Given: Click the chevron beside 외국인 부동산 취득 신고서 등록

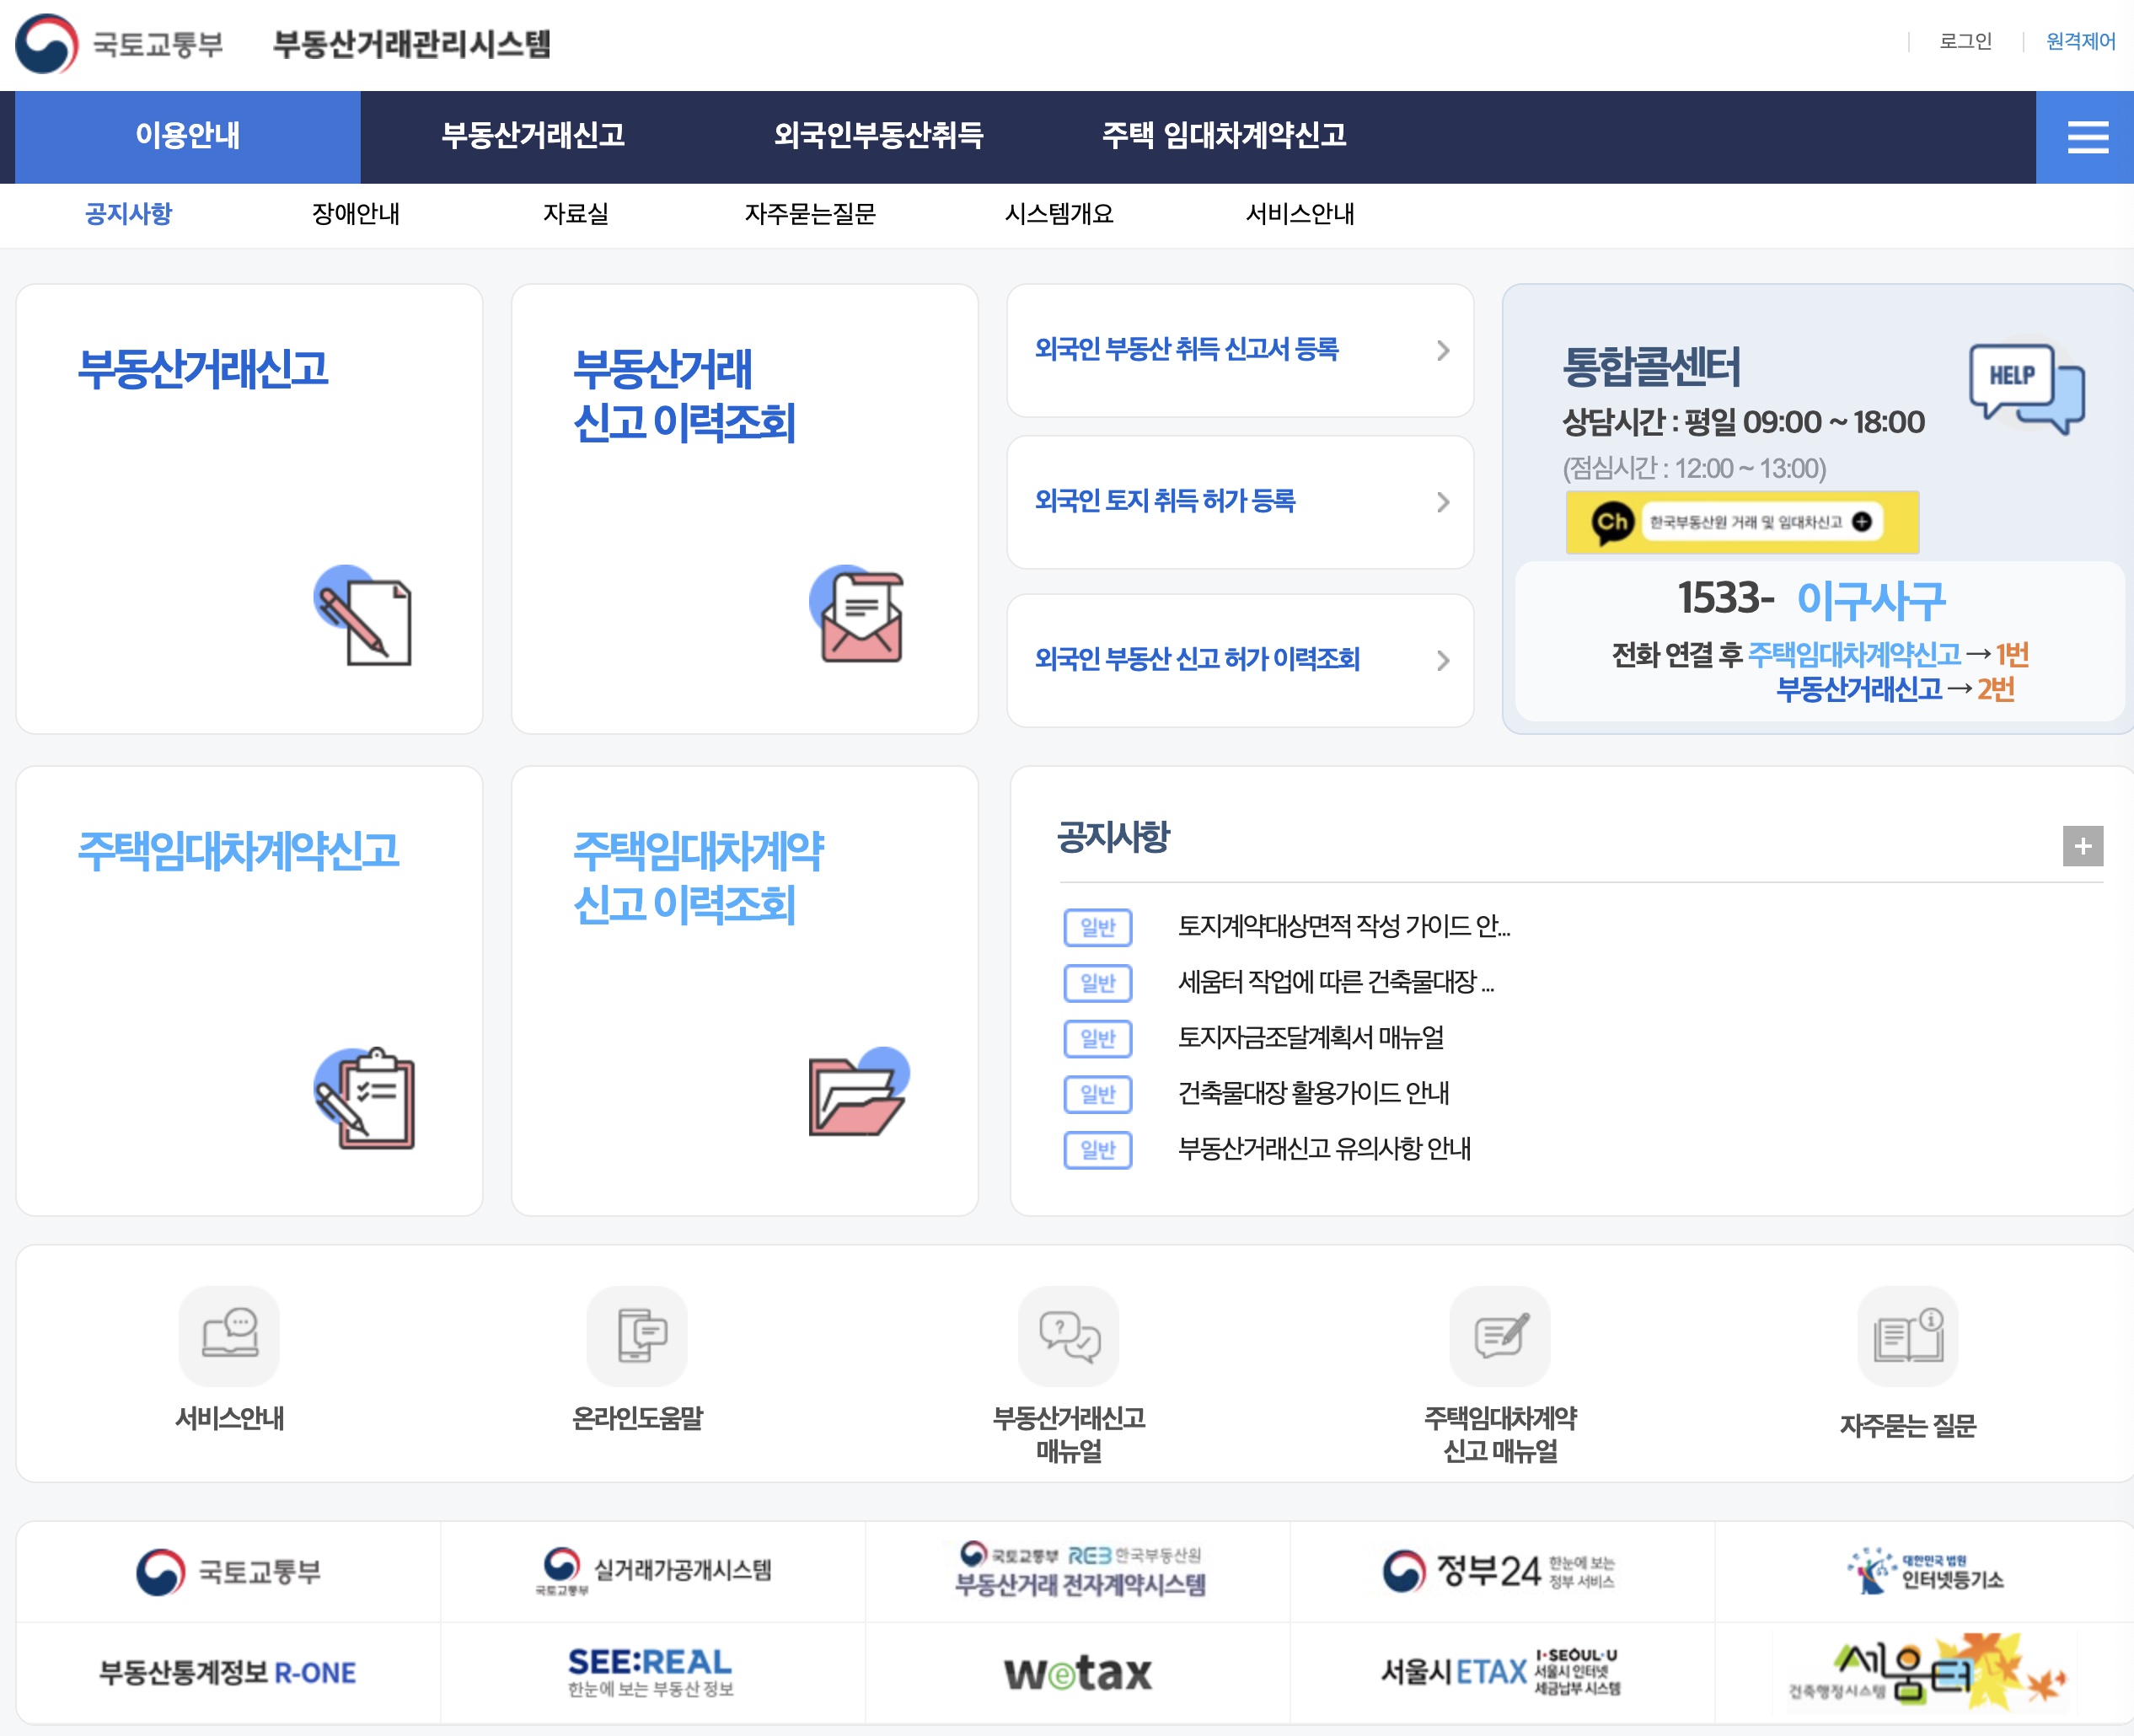Looking at the screenshot, I should [x=1442, y=350].
